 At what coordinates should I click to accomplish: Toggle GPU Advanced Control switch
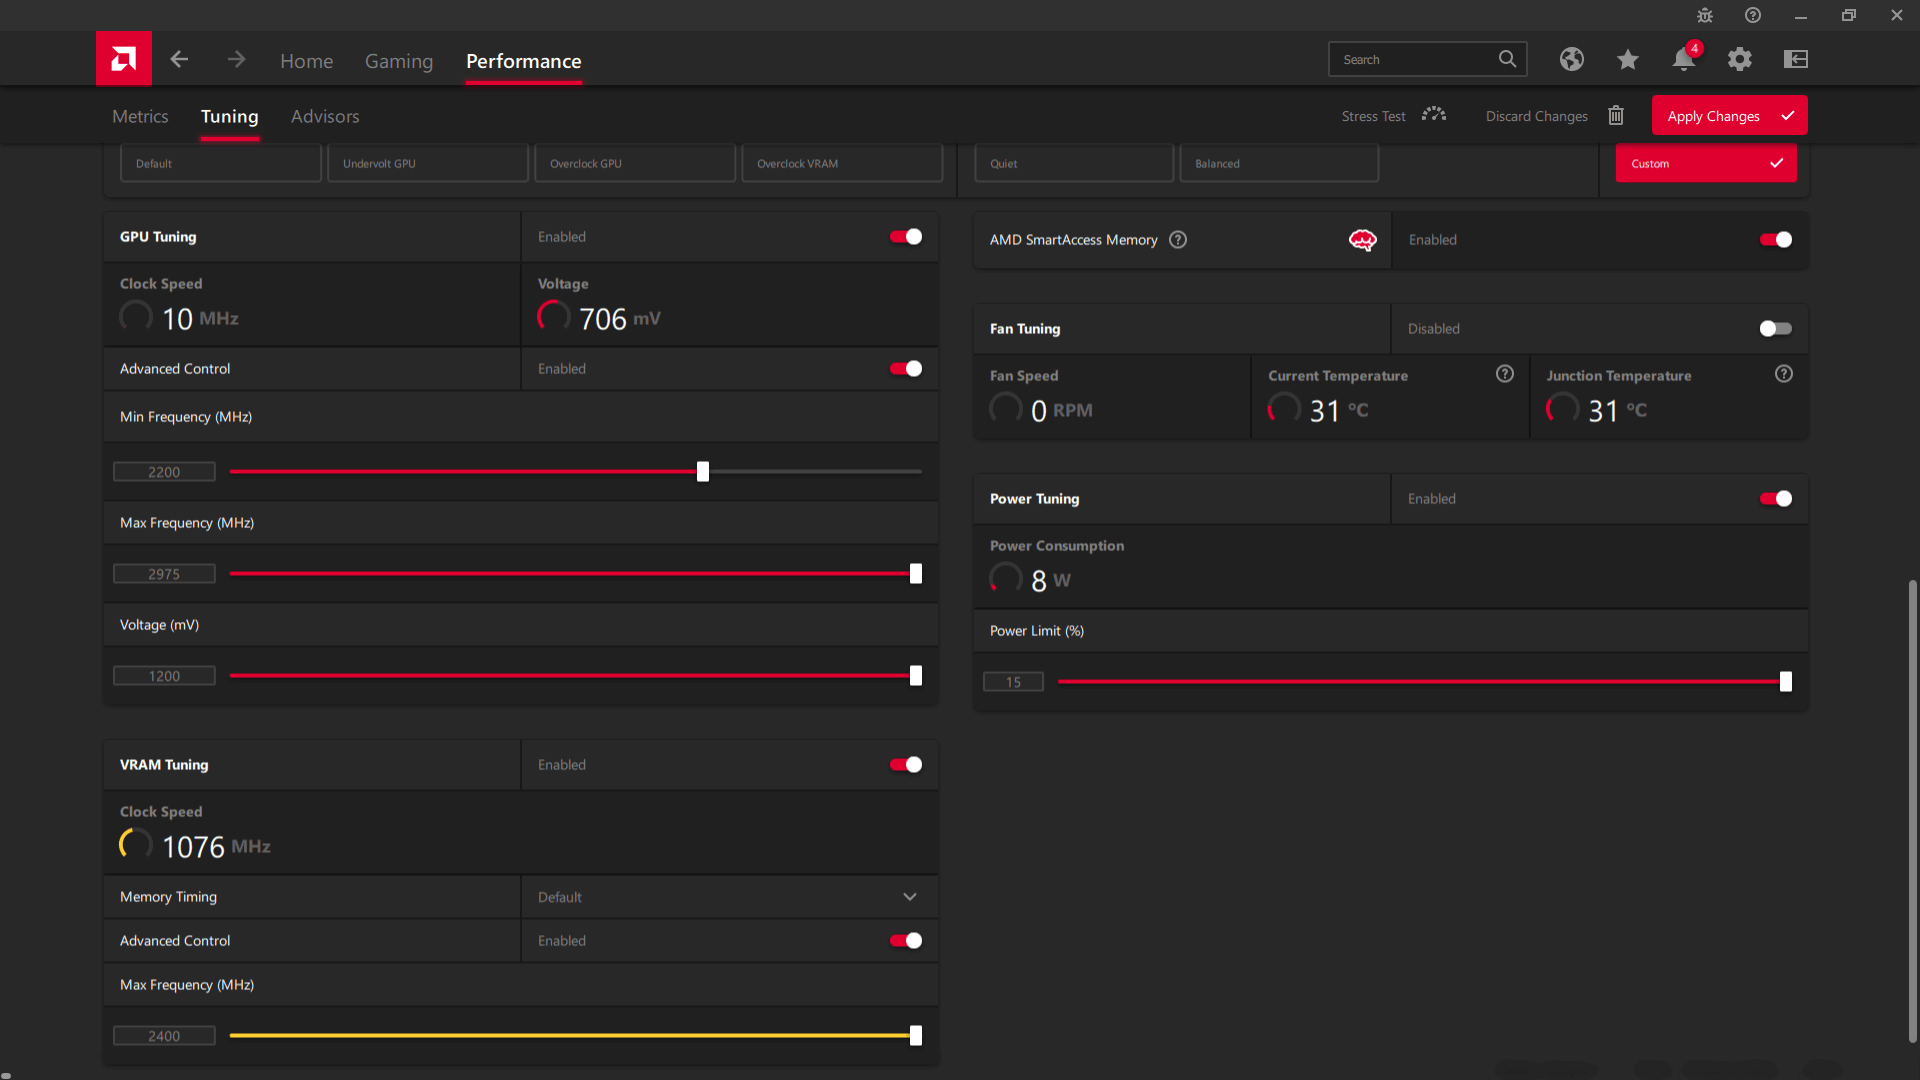pyautogui.click(x=906, y=369)
